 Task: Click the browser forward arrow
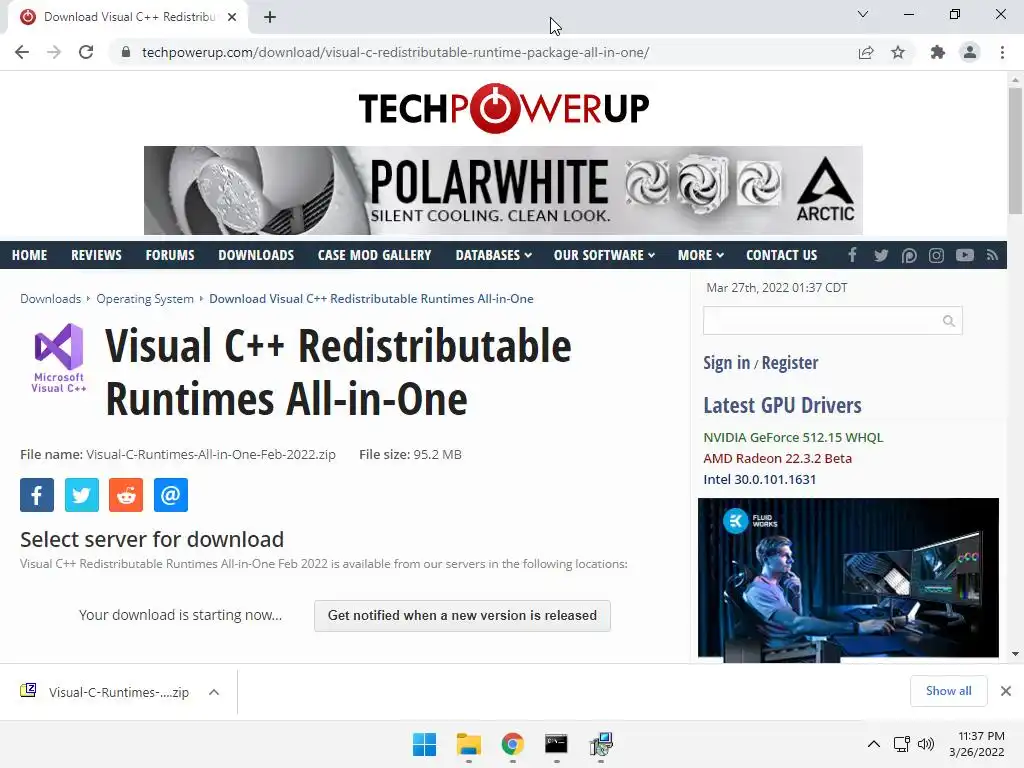point(54,52)
